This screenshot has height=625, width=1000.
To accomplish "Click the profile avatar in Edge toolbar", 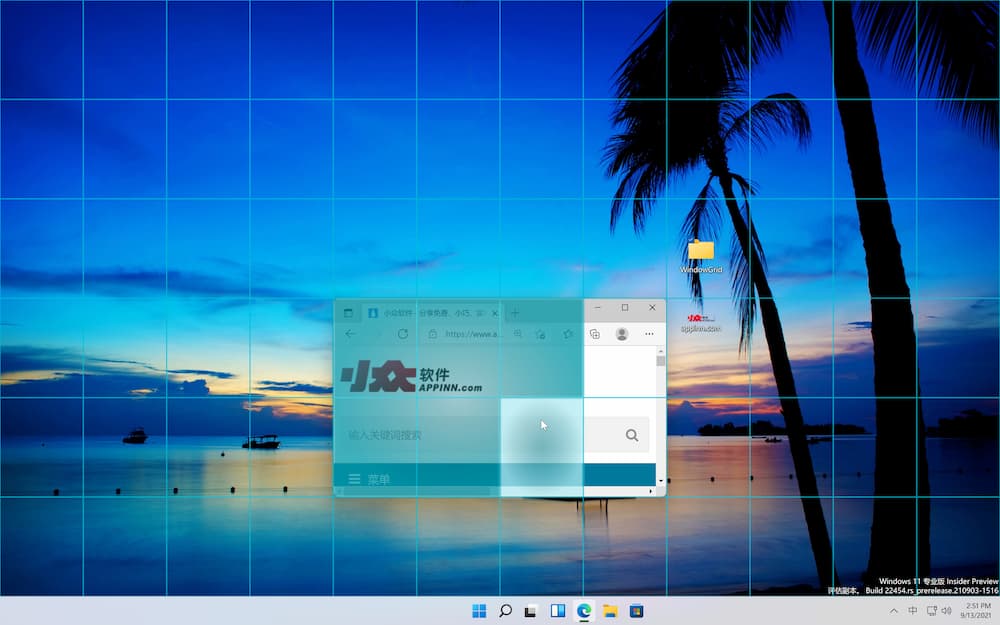I will click(622, 334).
